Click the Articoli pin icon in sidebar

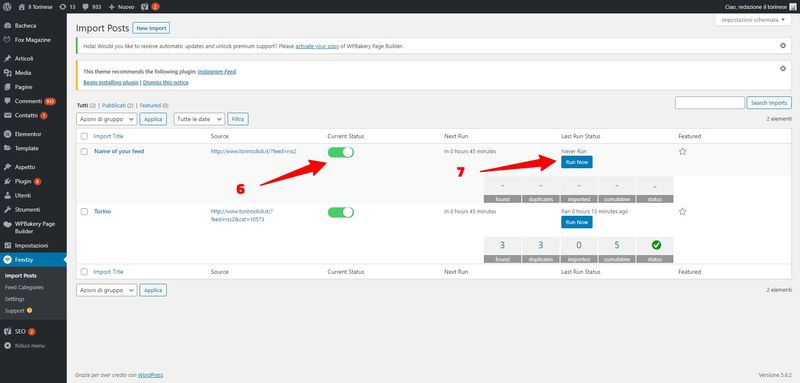tap(7, 59)
